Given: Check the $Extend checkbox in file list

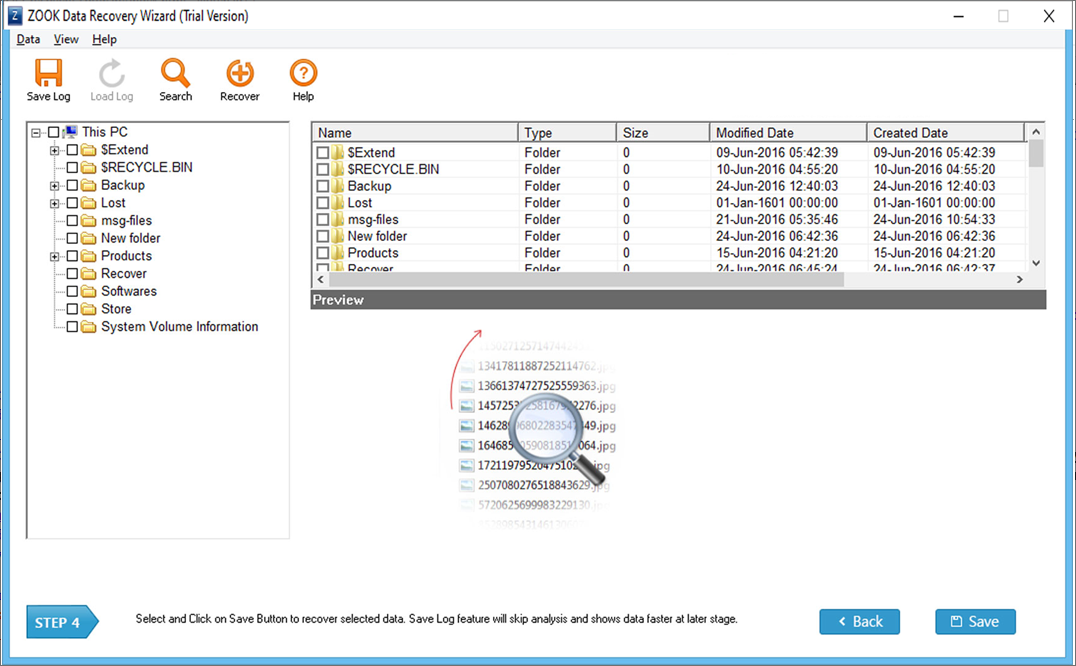Looking at the screenshot, I should point(323,152).
